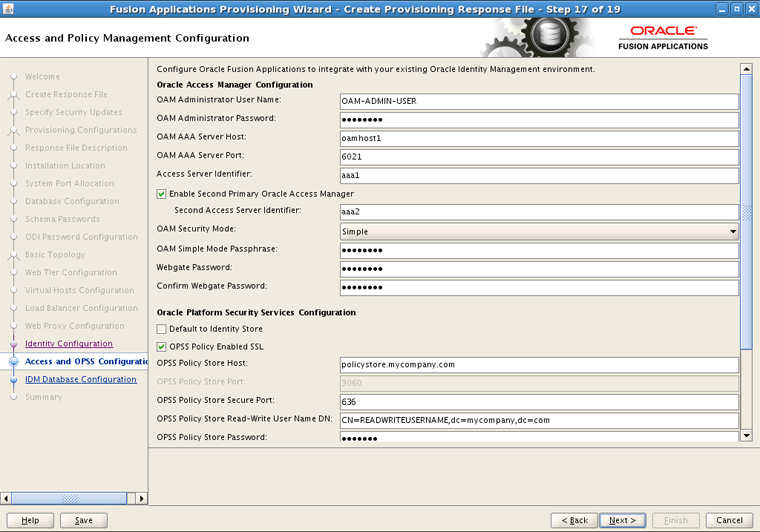Click the Access Server Identifier field
The width and height of the screenshot is (760, 532).
(539, 175)
